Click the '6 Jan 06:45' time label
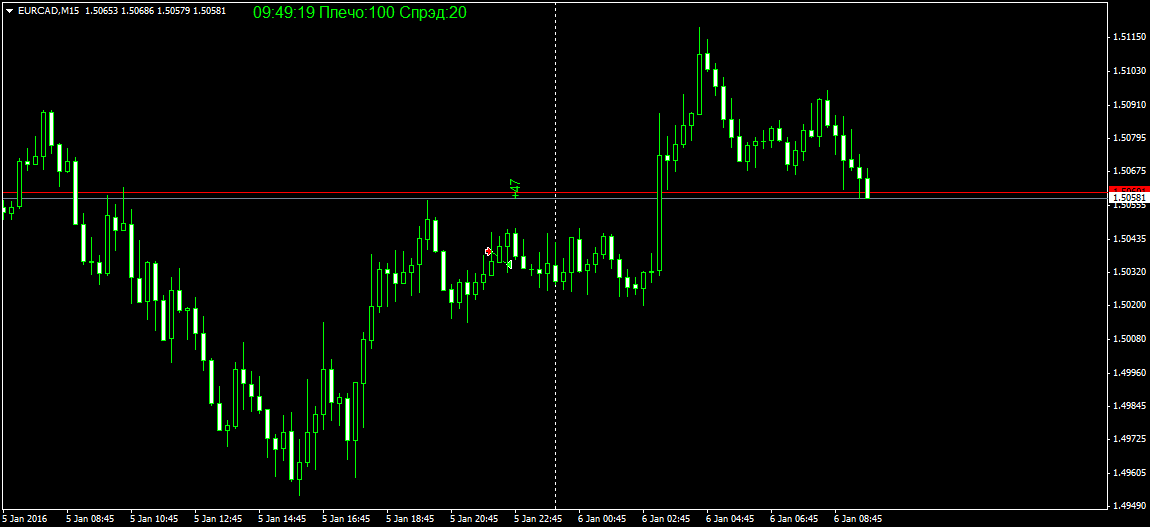Image resolution: width=1150 pixels, height=527 pixels. coord(796,518)
